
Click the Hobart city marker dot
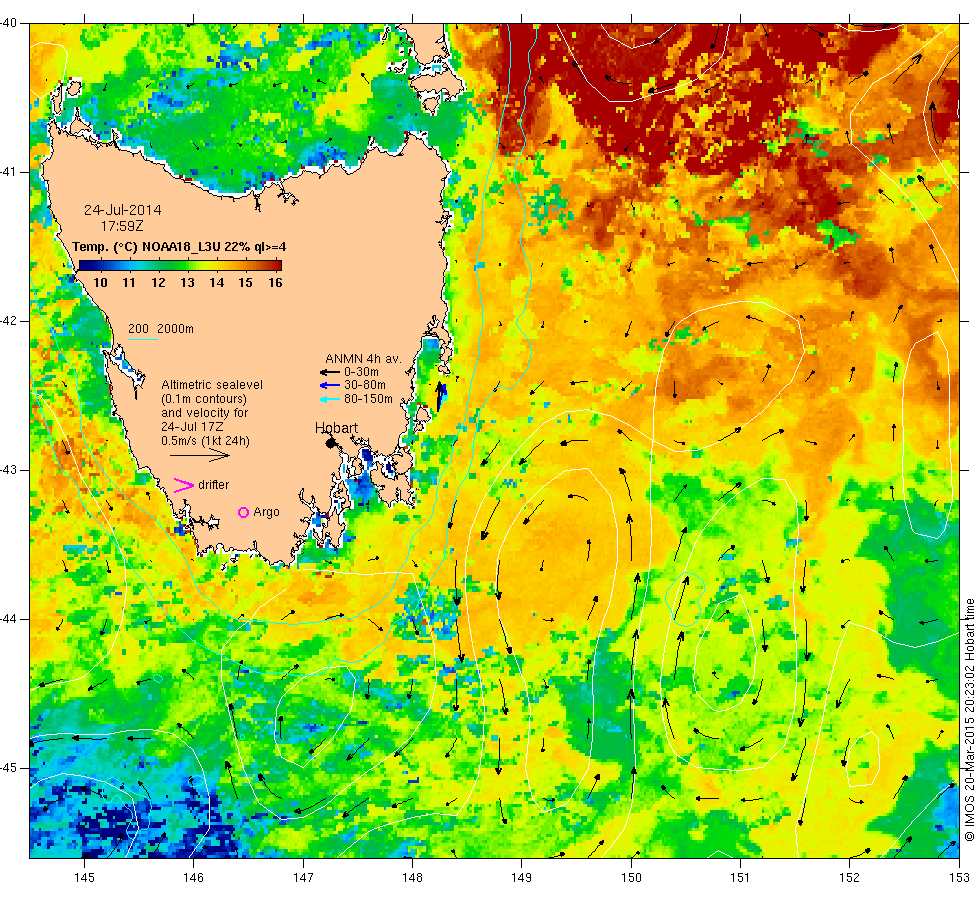[331, 443]
